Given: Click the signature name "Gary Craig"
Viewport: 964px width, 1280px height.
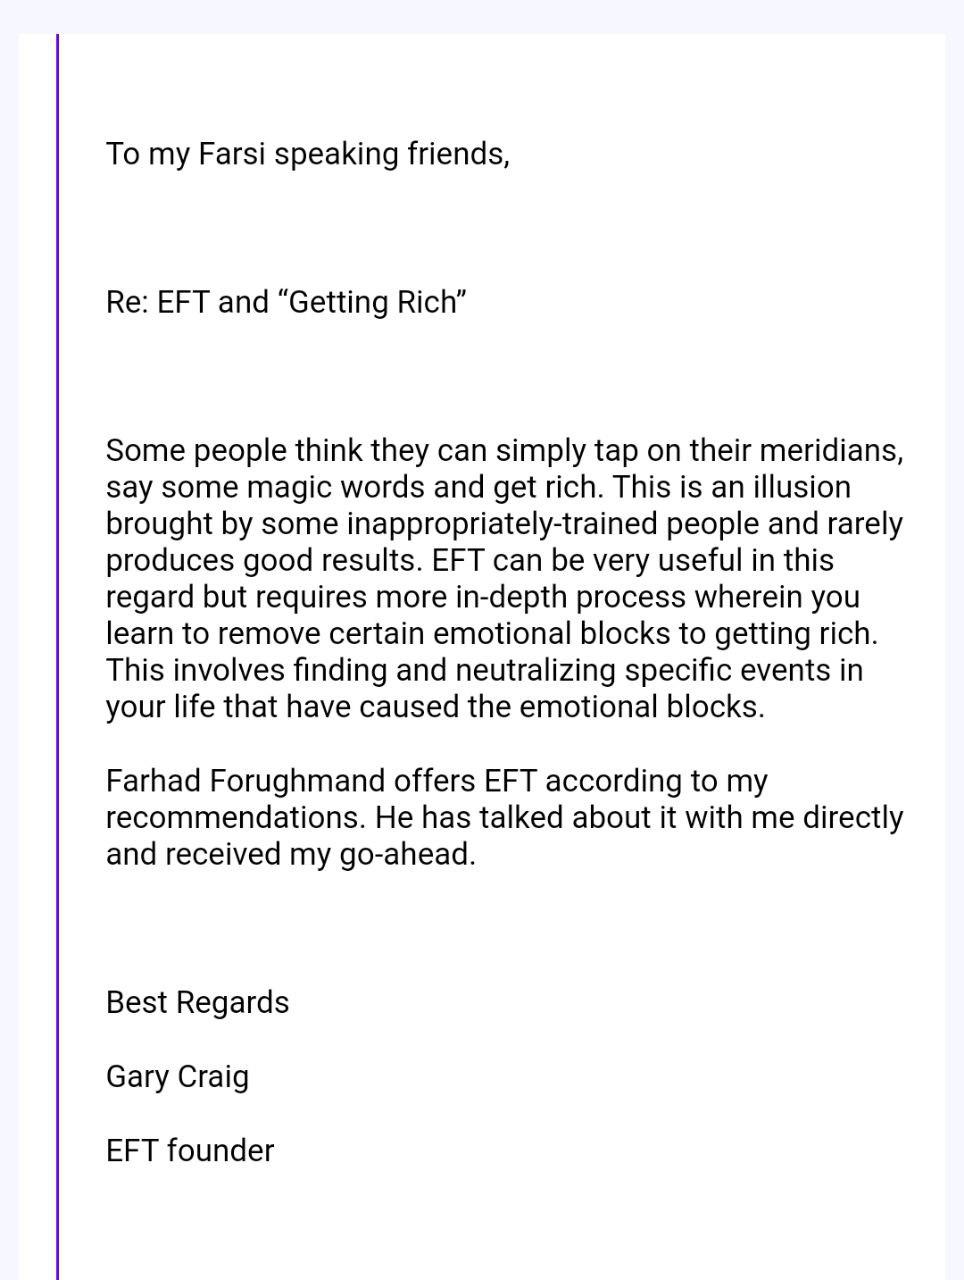Looking at the screenshot, I should (x=177, y=1076).
